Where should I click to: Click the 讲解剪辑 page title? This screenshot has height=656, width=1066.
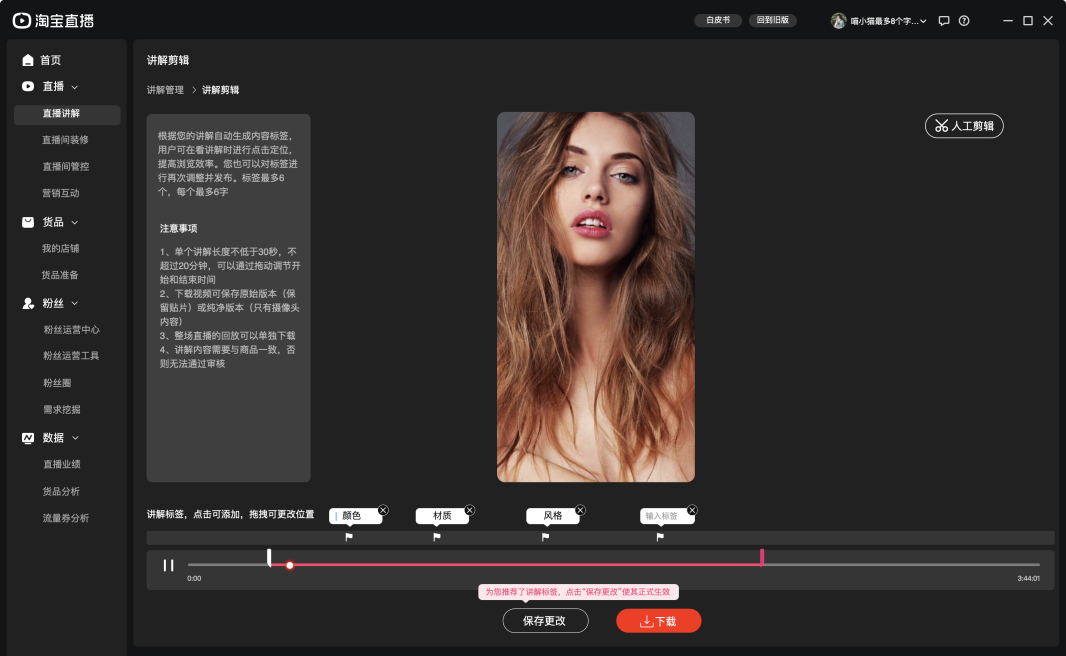tap(168, 60)
